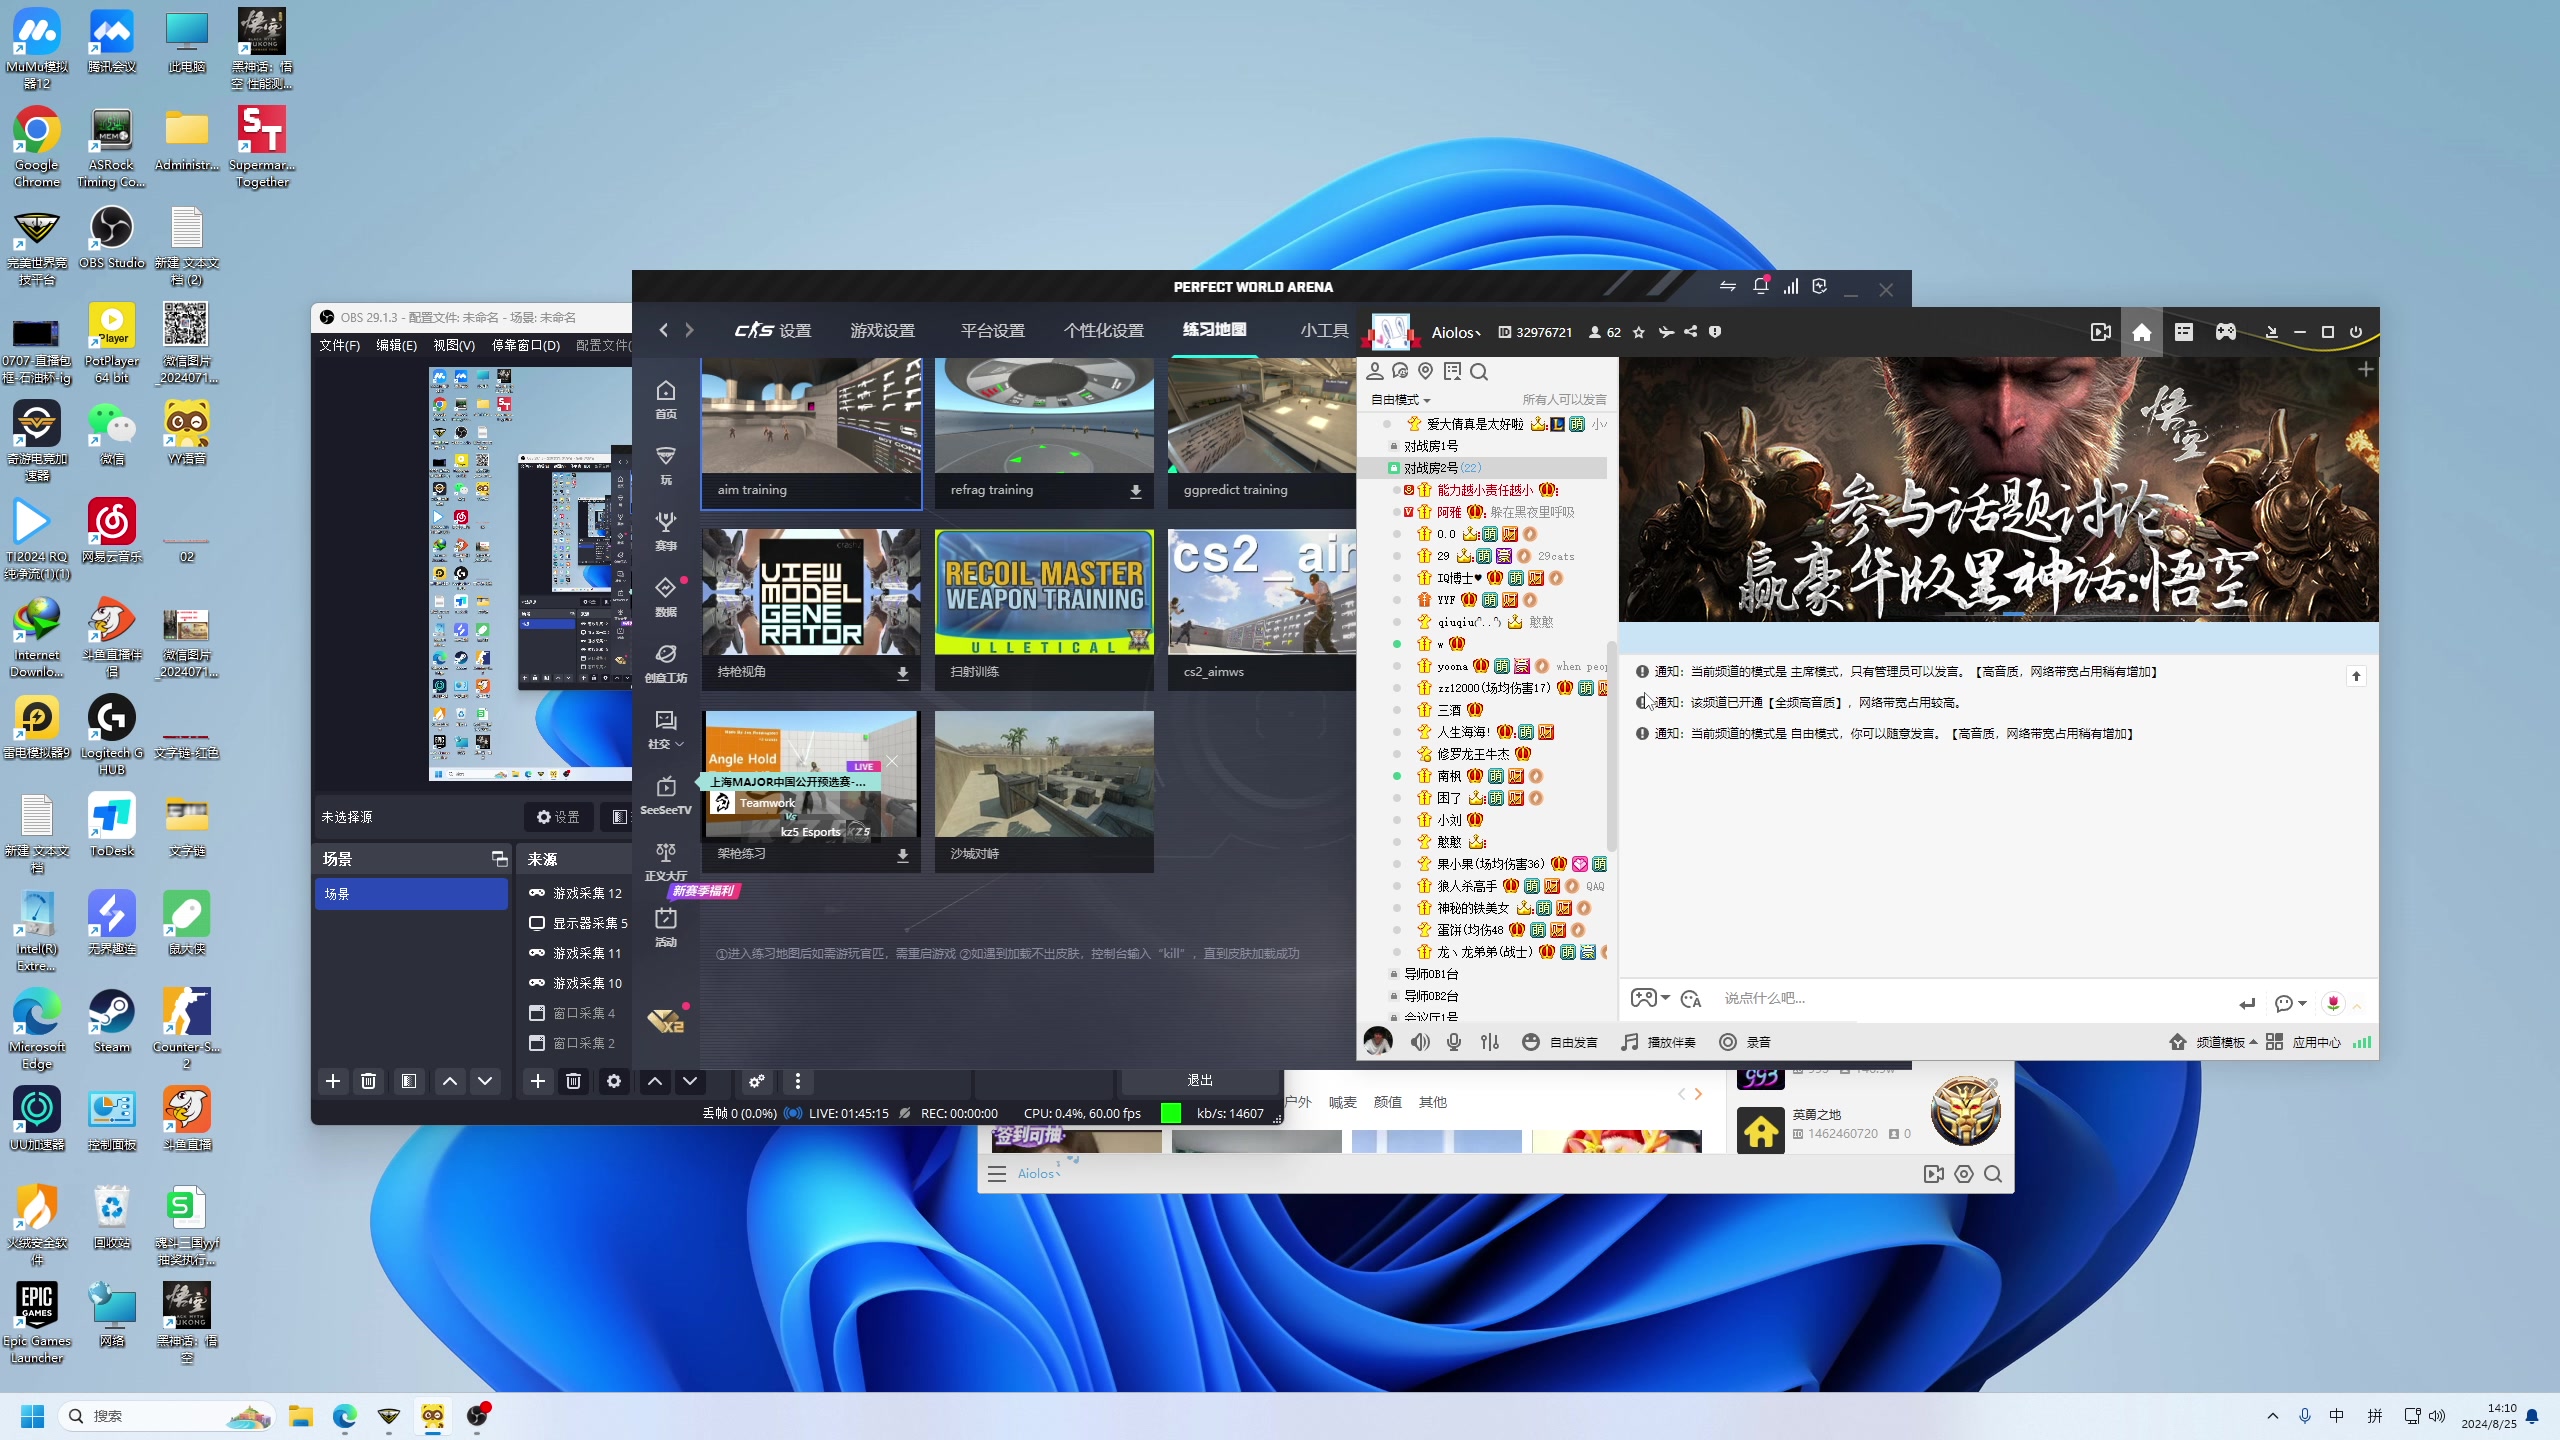2560x1440 pixels.
Task: Toggle the YY microphone
Action: (x=1454, y=1042)
